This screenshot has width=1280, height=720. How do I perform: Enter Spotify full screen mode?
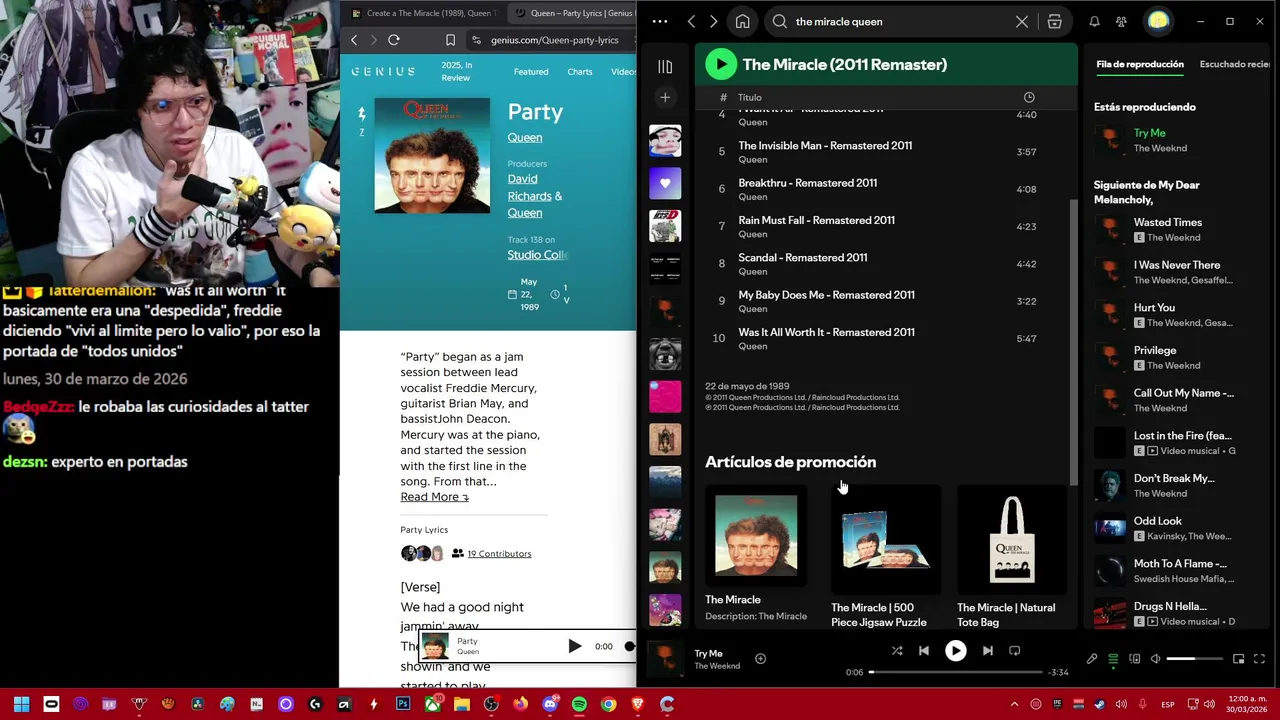pyautogui.click(x=1259, y=659)
